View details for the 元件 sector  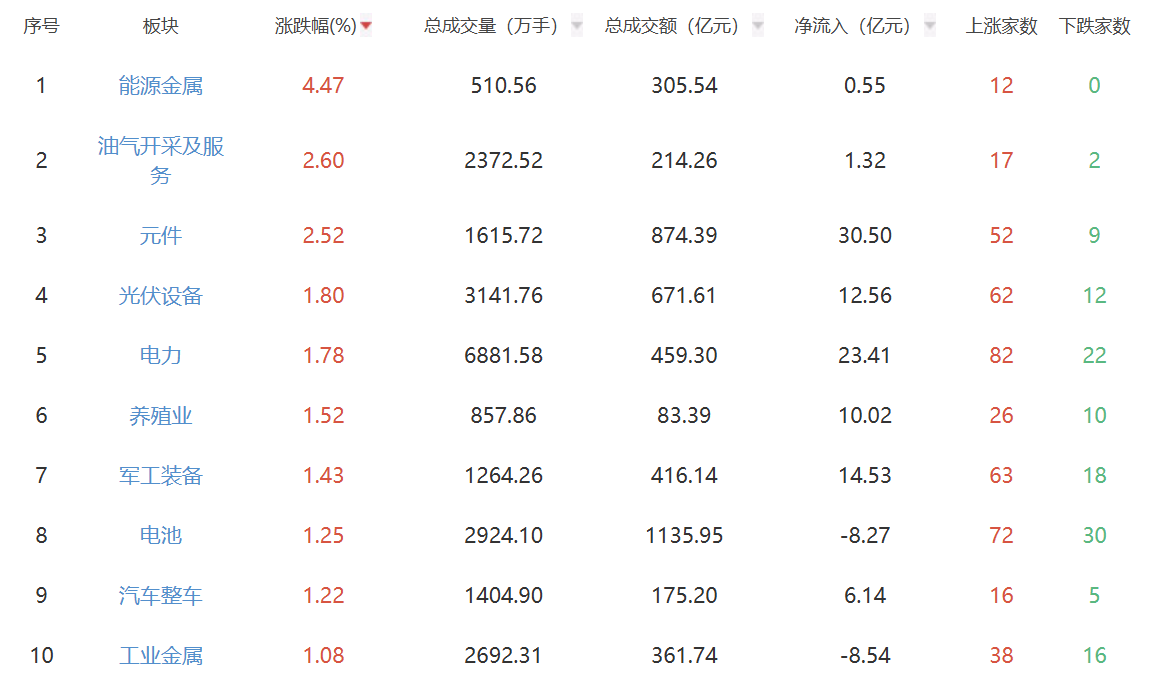[160, 235]
